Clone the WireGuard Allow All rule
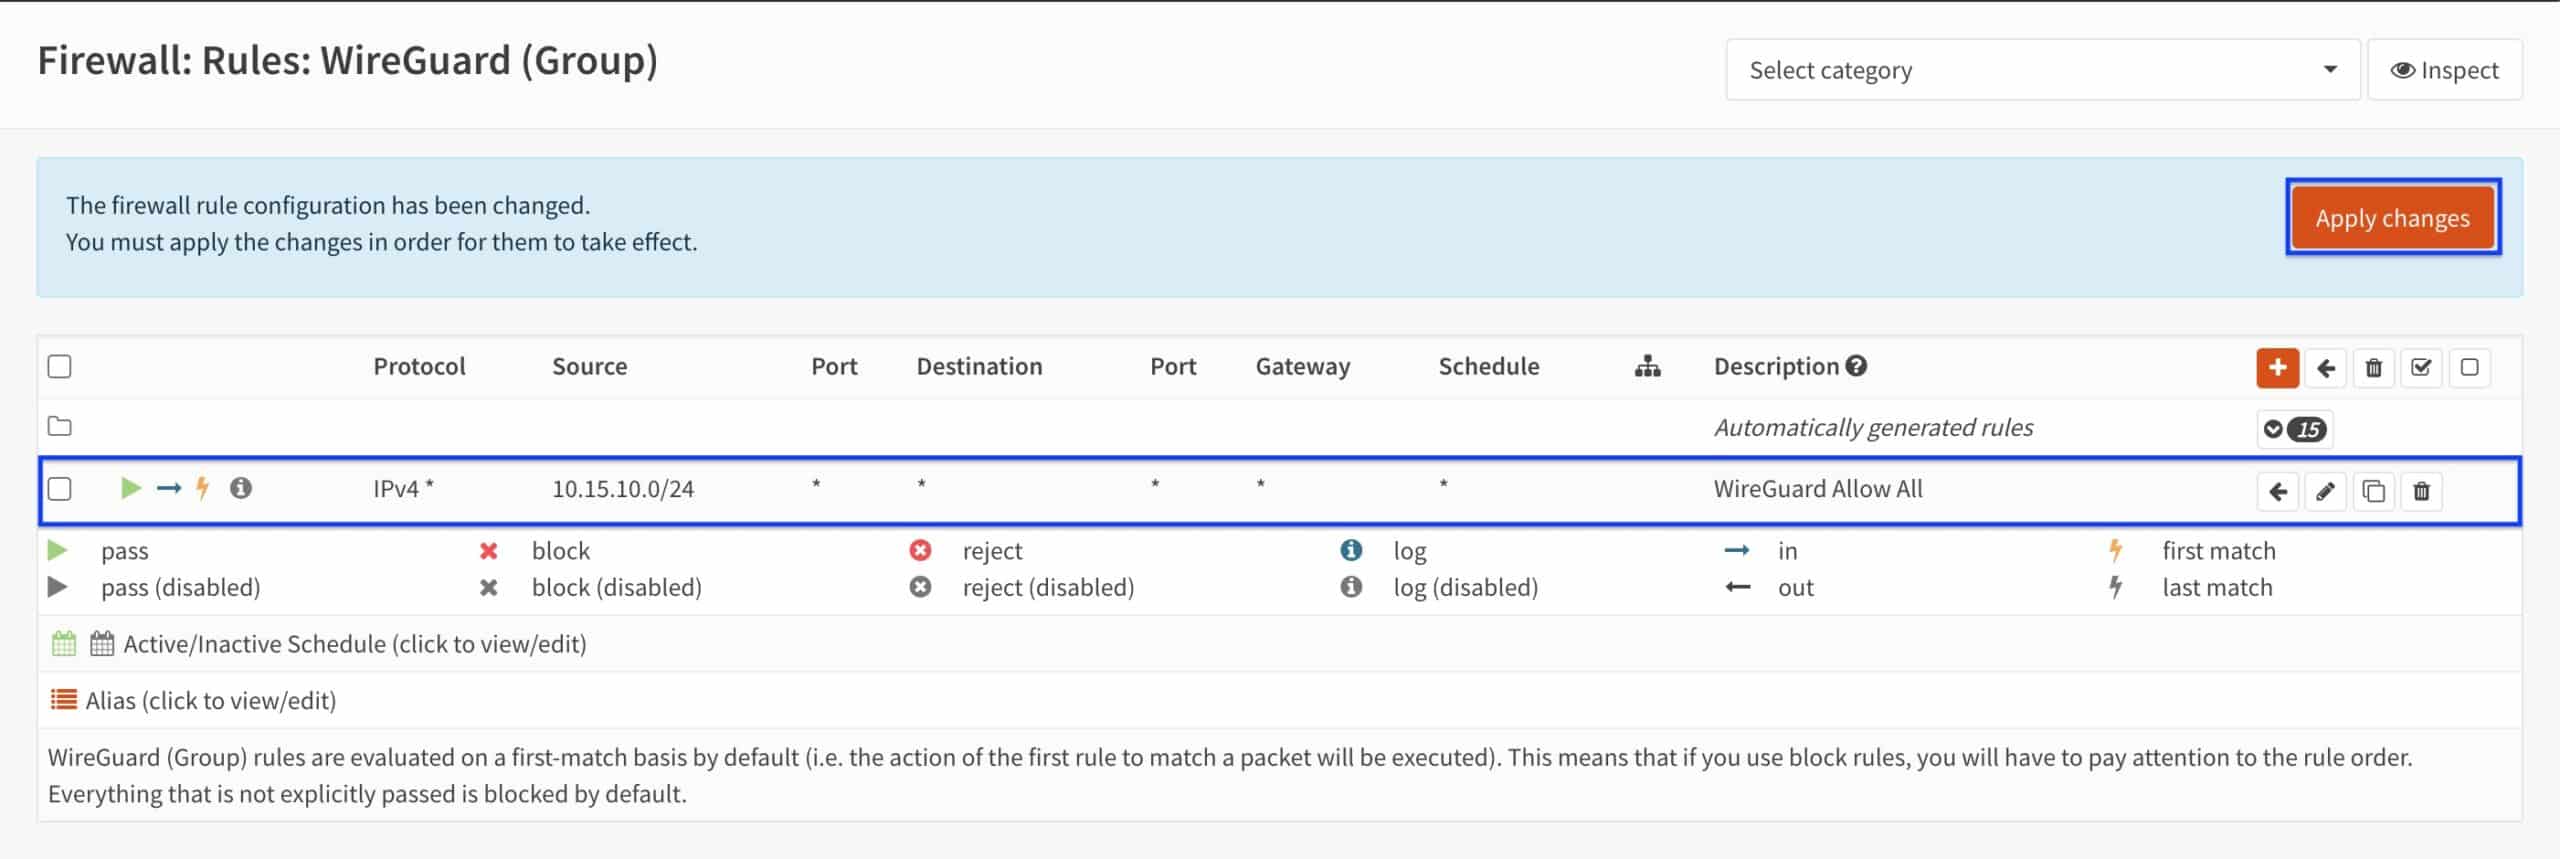Screen dimensions: 2560x859 (2374, 491)
